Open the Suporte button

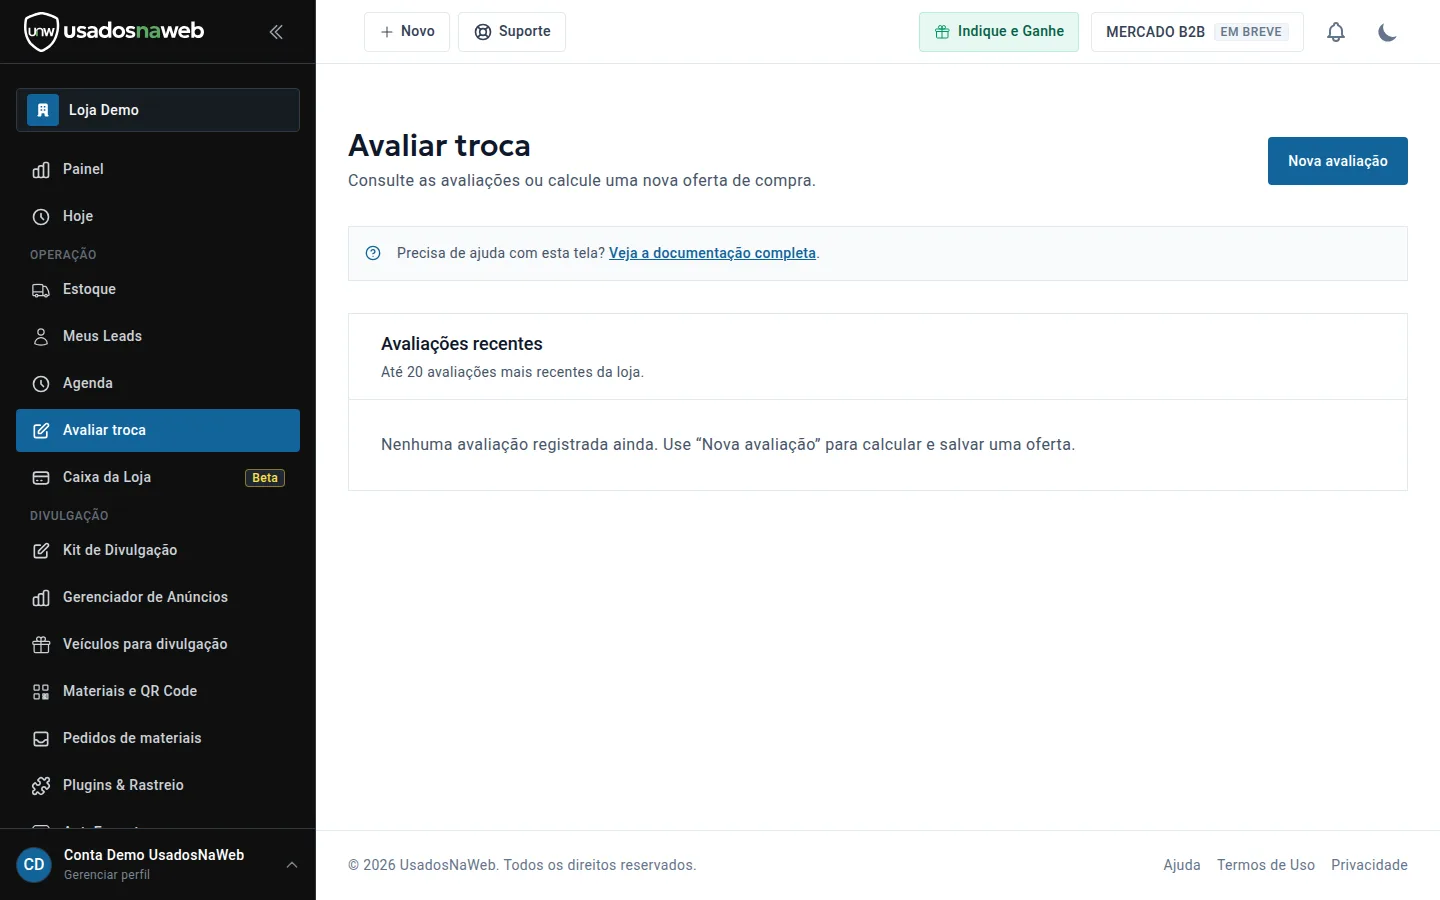point(512,32)
